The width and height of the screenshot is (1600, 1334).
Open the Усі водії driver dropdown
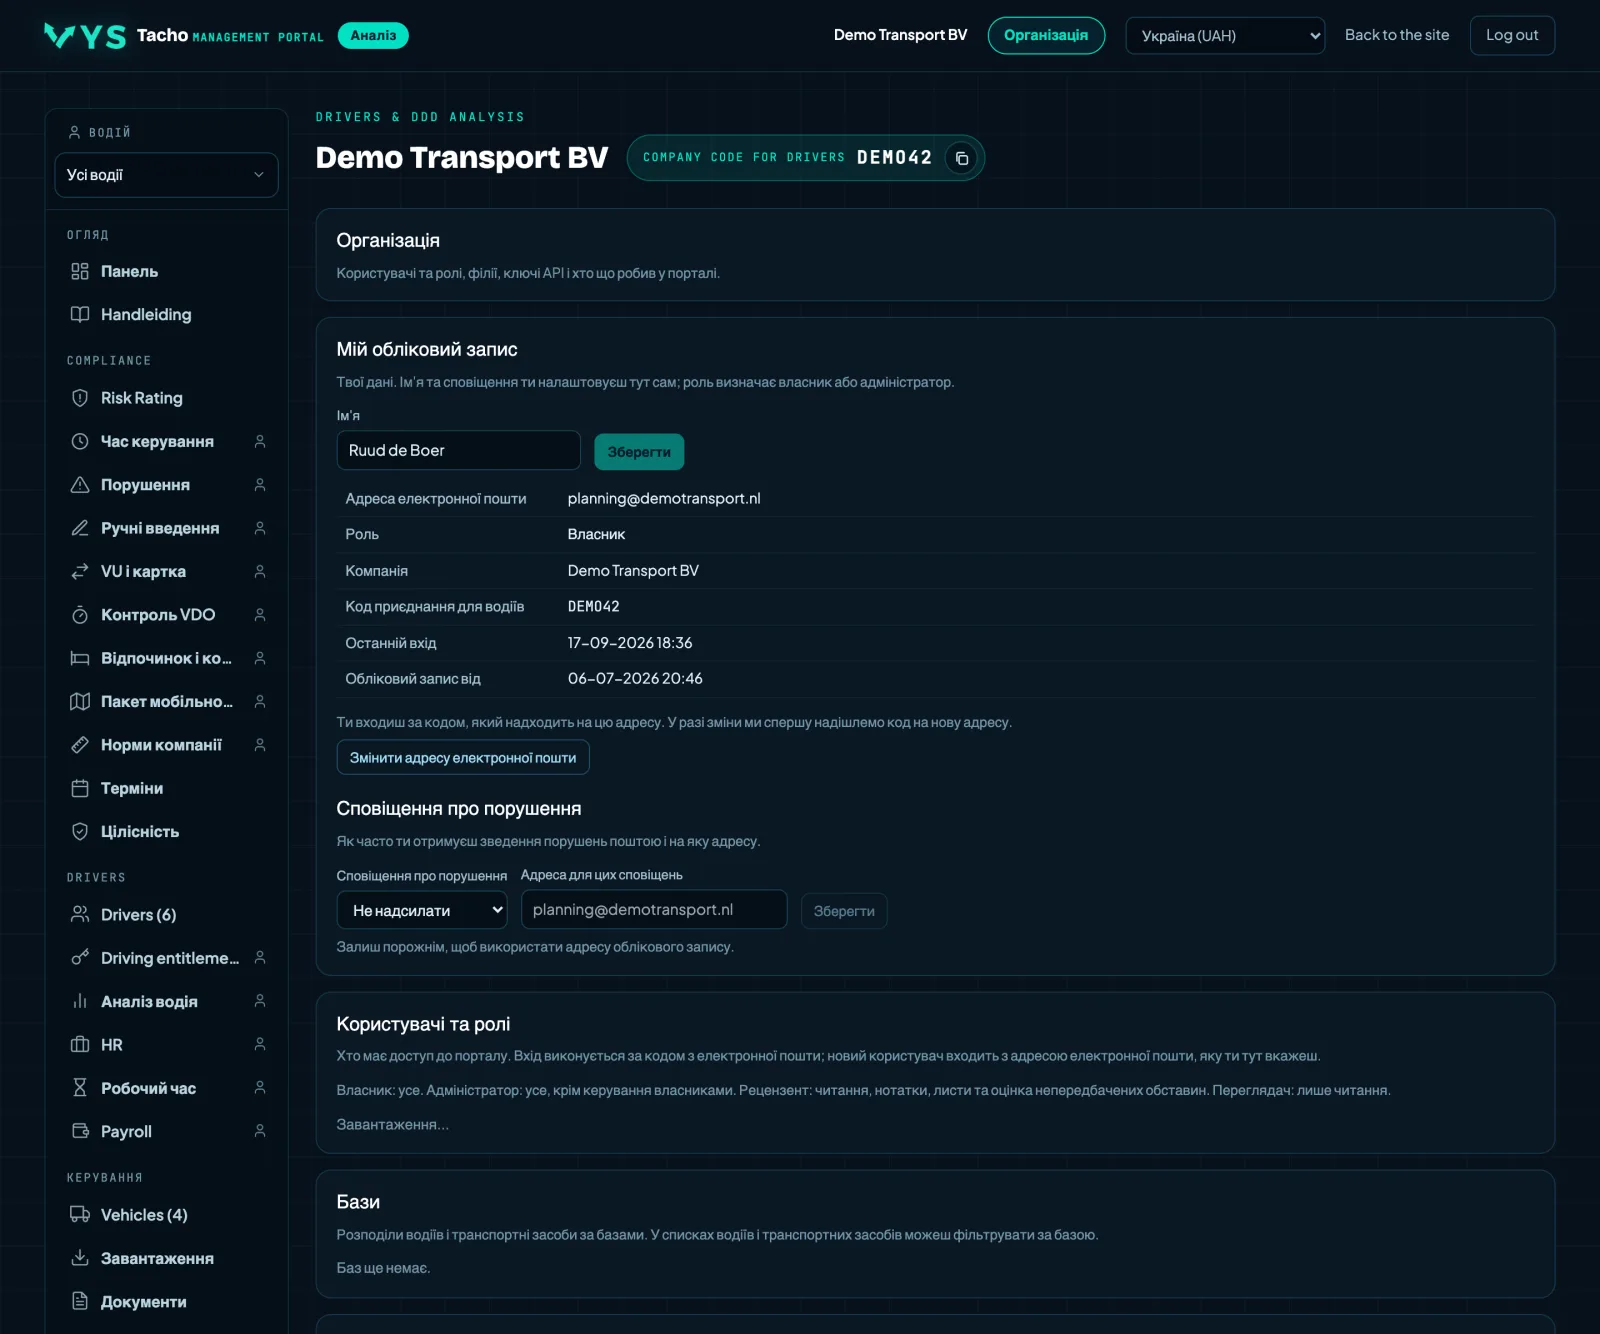click(166, 175)
